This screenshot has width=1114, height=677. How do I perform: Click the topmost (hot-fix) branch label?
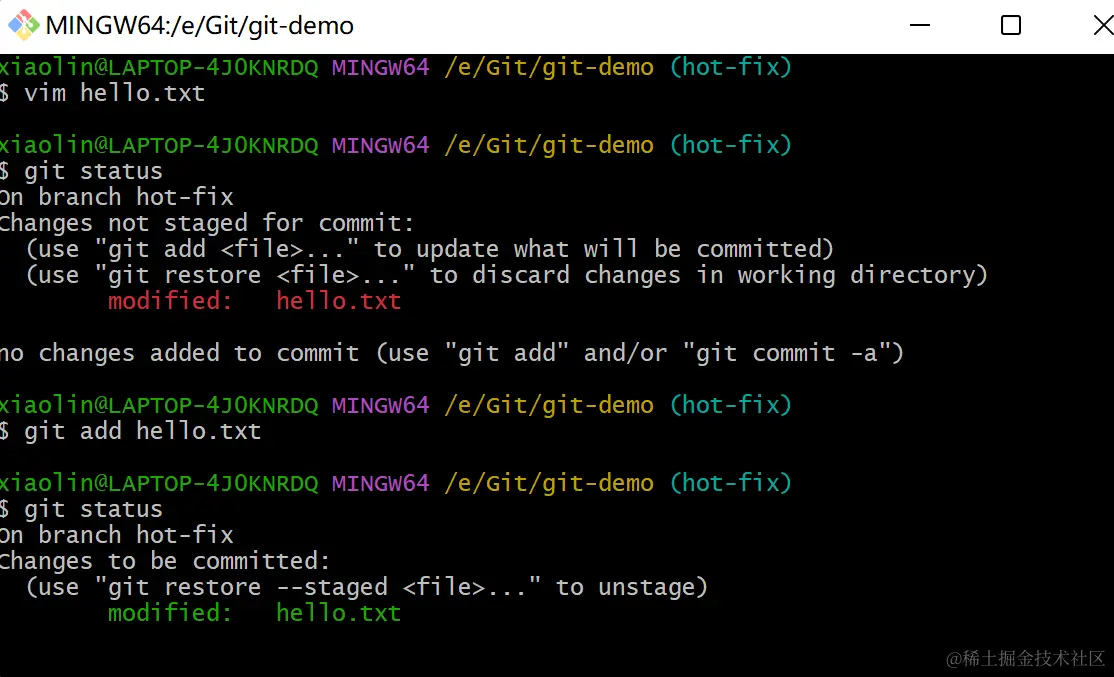(730, 67)
